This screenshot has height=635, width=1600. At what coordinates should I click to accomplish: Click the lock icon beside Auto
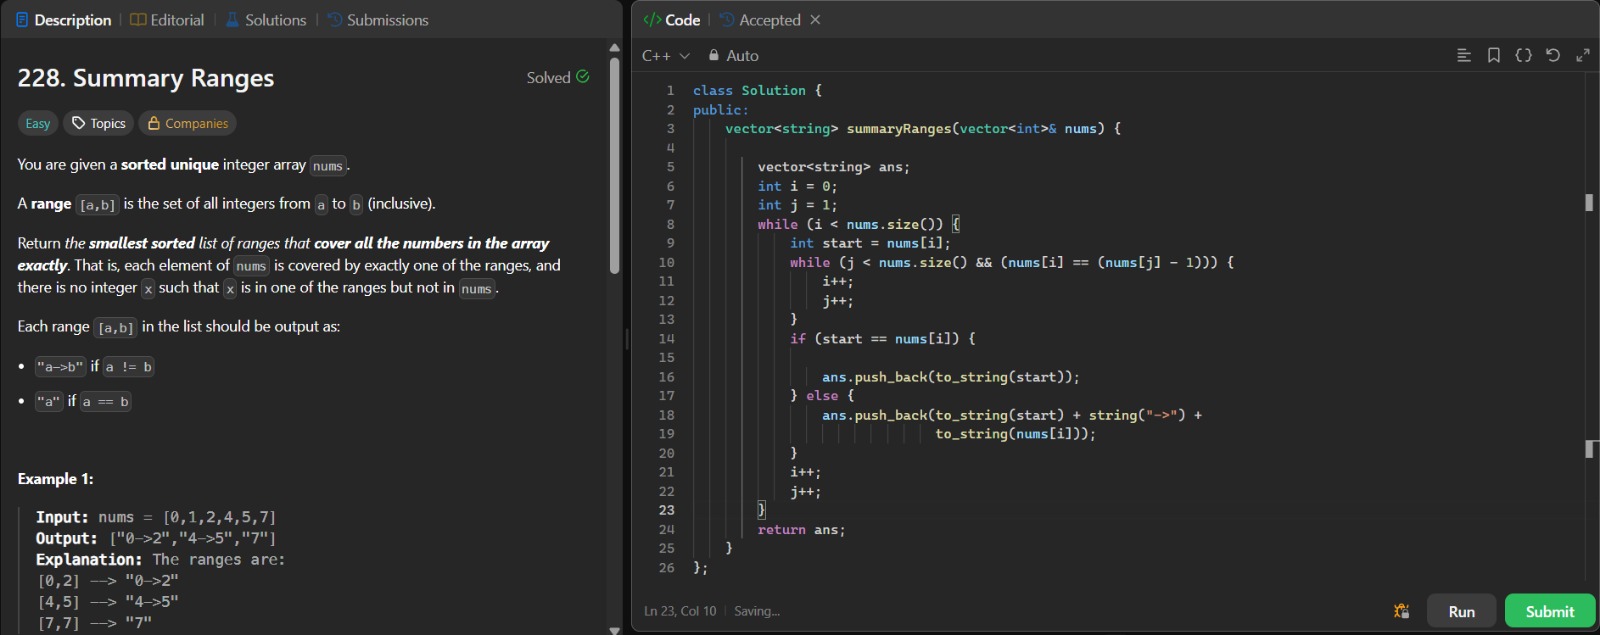point(714,56)
